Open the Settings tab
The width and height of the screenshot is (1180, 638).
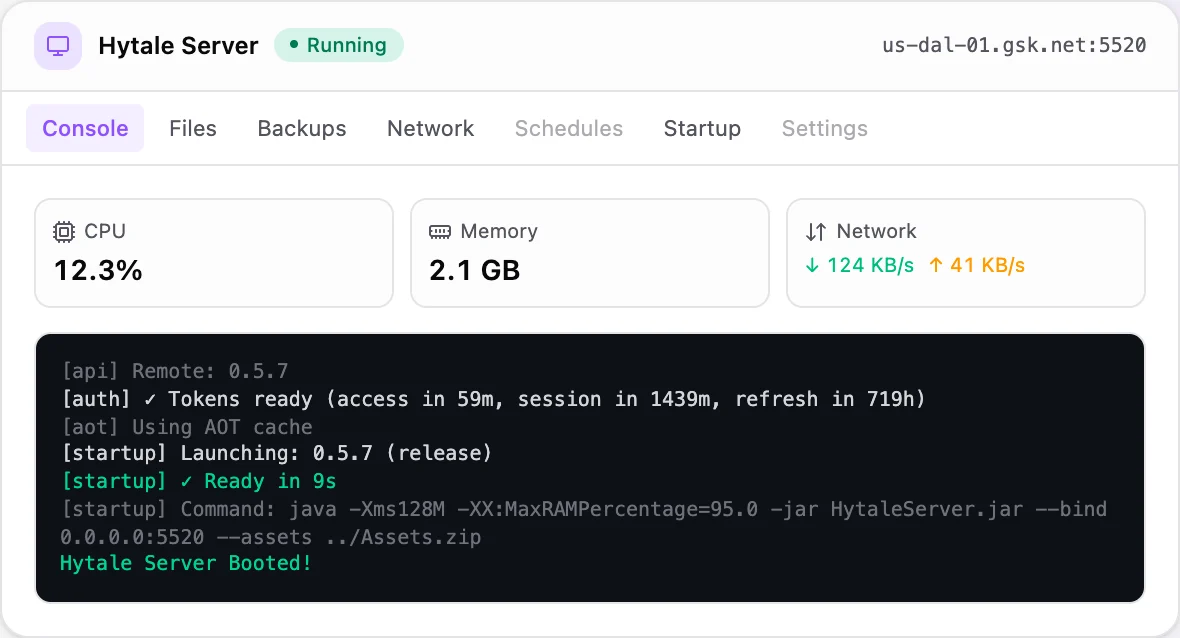click(x=825, y=128)
